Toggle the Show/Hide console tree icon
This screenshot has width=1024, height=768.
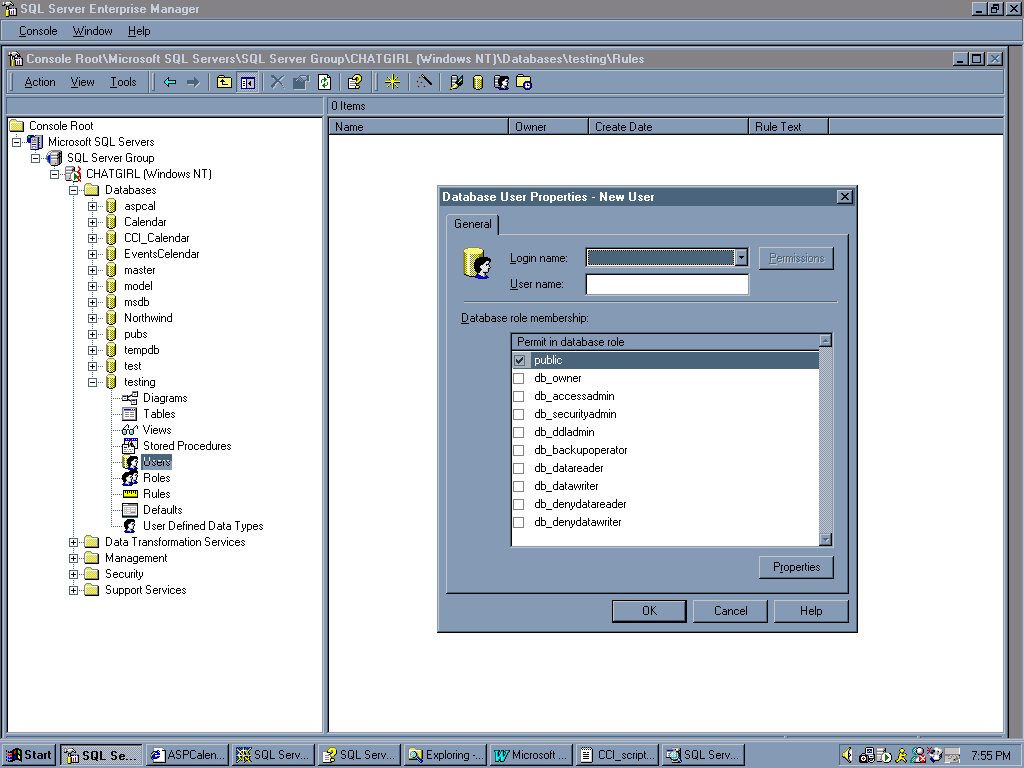coord(248,82)
